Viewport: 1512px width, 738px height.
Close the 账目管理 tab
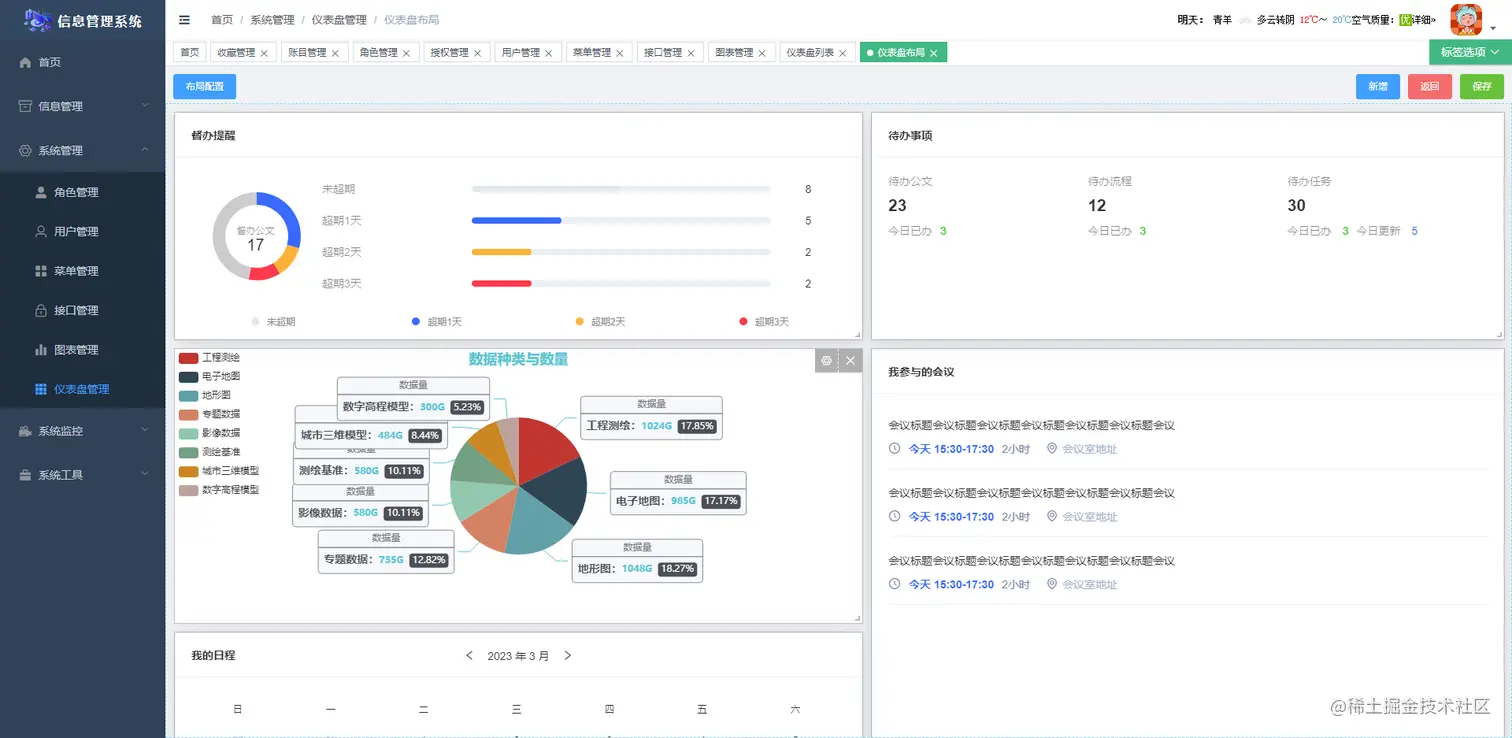335,53
